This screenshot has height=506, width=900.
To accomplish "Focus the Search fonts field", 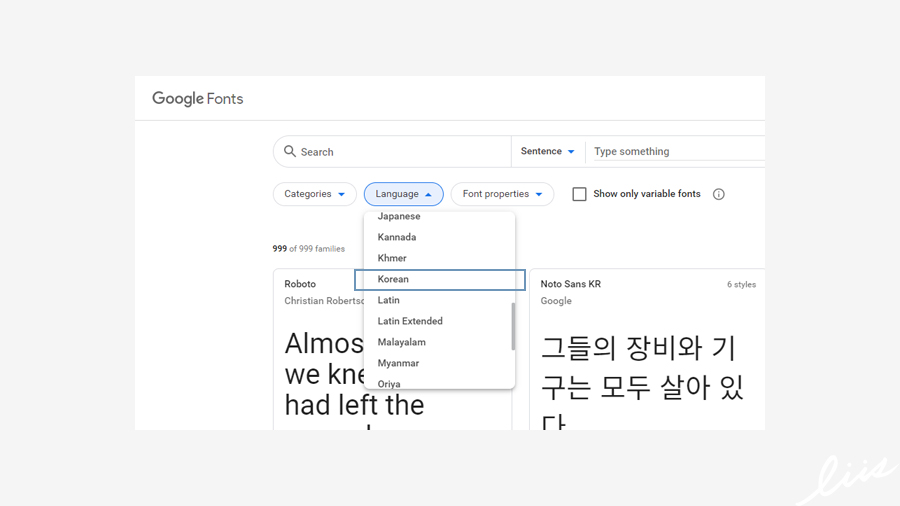I will (393, 151).
